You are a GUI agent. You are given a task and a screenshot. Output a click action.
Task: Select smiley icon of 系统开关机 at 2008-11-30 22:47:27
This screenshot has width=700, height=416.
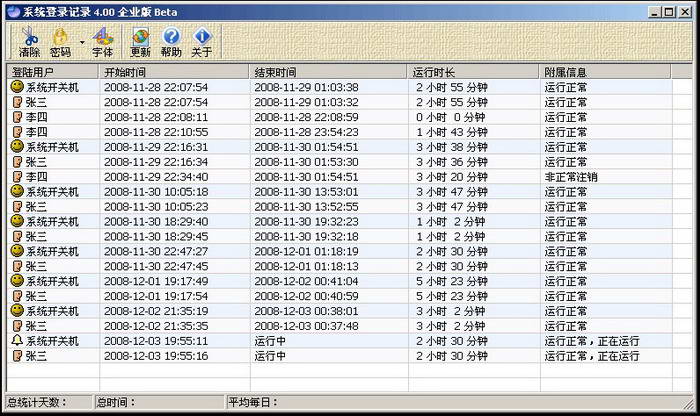tap(17, 251)
